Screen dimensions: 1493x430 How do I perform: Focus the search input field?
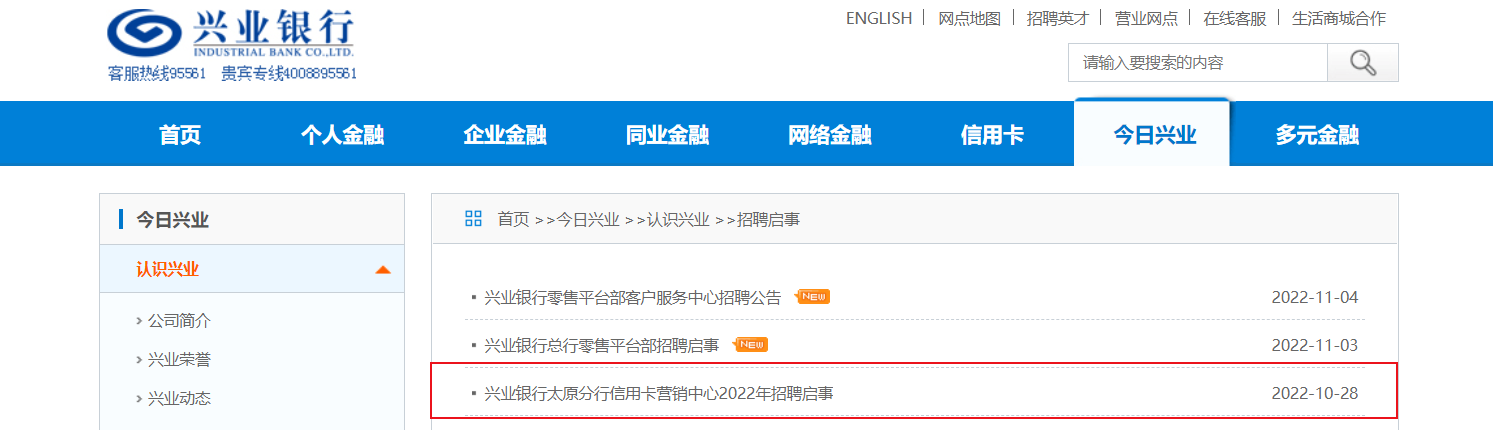1198,63
